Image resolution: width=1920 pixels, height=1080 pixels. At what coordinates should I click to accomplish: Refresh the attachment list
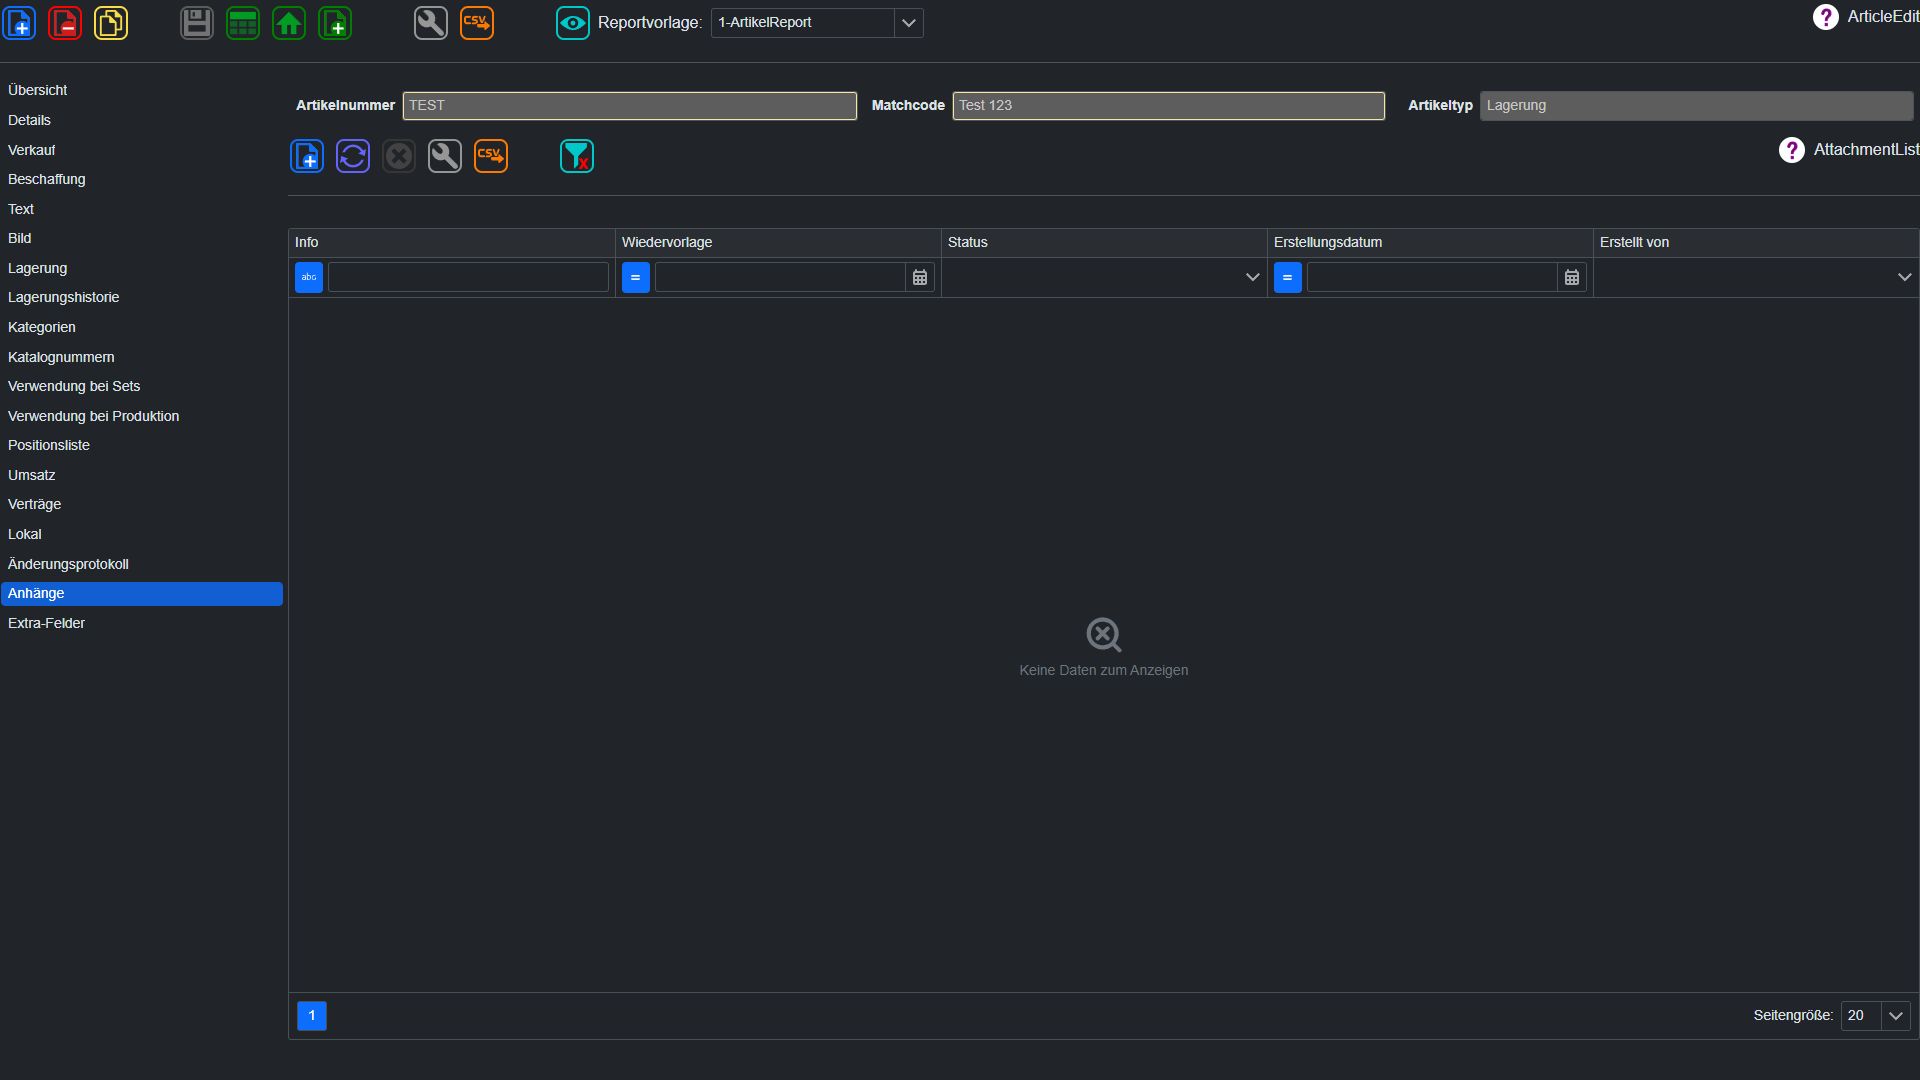[x=353, y=156]
